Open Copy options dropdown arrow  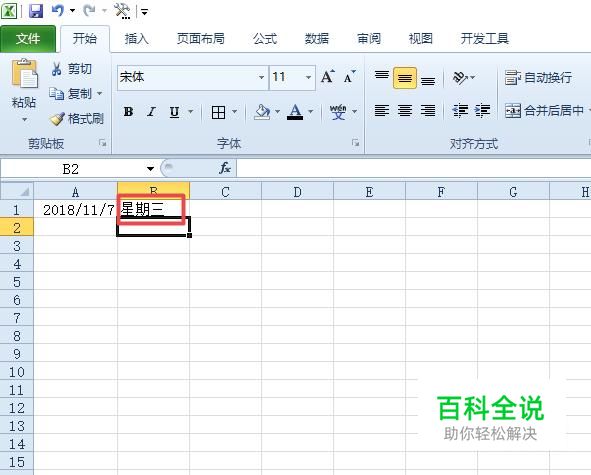coord(100,93)
